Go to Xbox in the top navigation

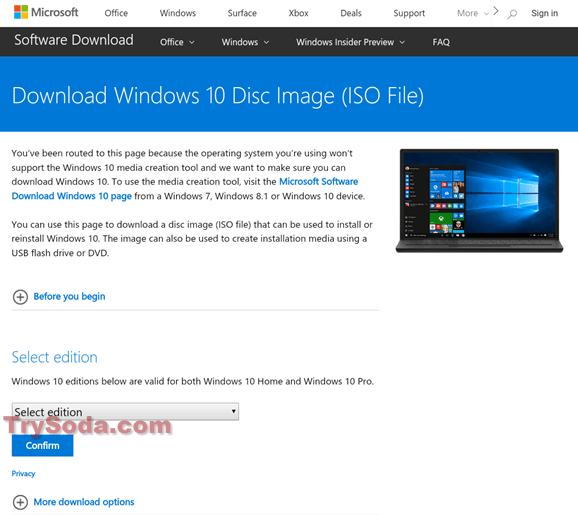(298, 13)
